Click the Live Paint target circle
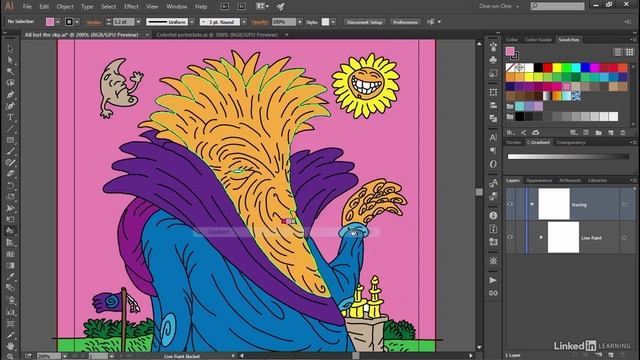The width and height of the screenshot is (640, 360). pos(624,238)
